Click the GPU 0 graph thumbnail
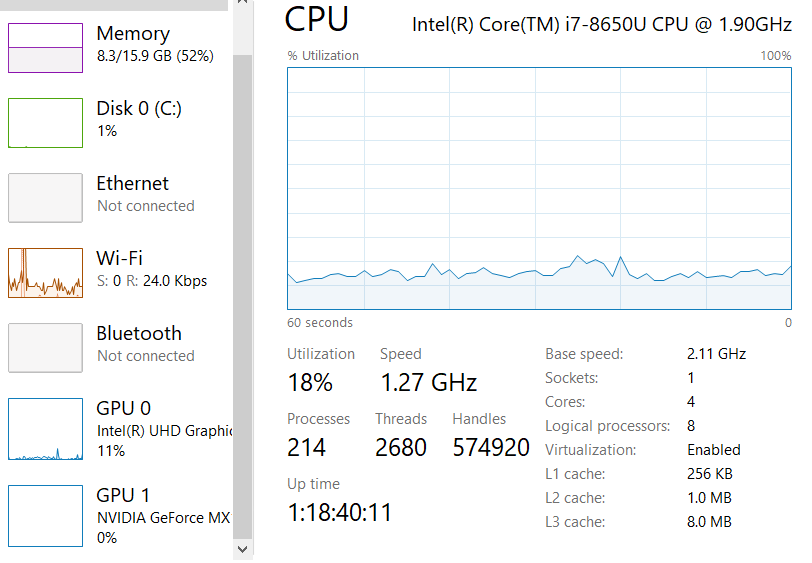 [x=45, y=429]
